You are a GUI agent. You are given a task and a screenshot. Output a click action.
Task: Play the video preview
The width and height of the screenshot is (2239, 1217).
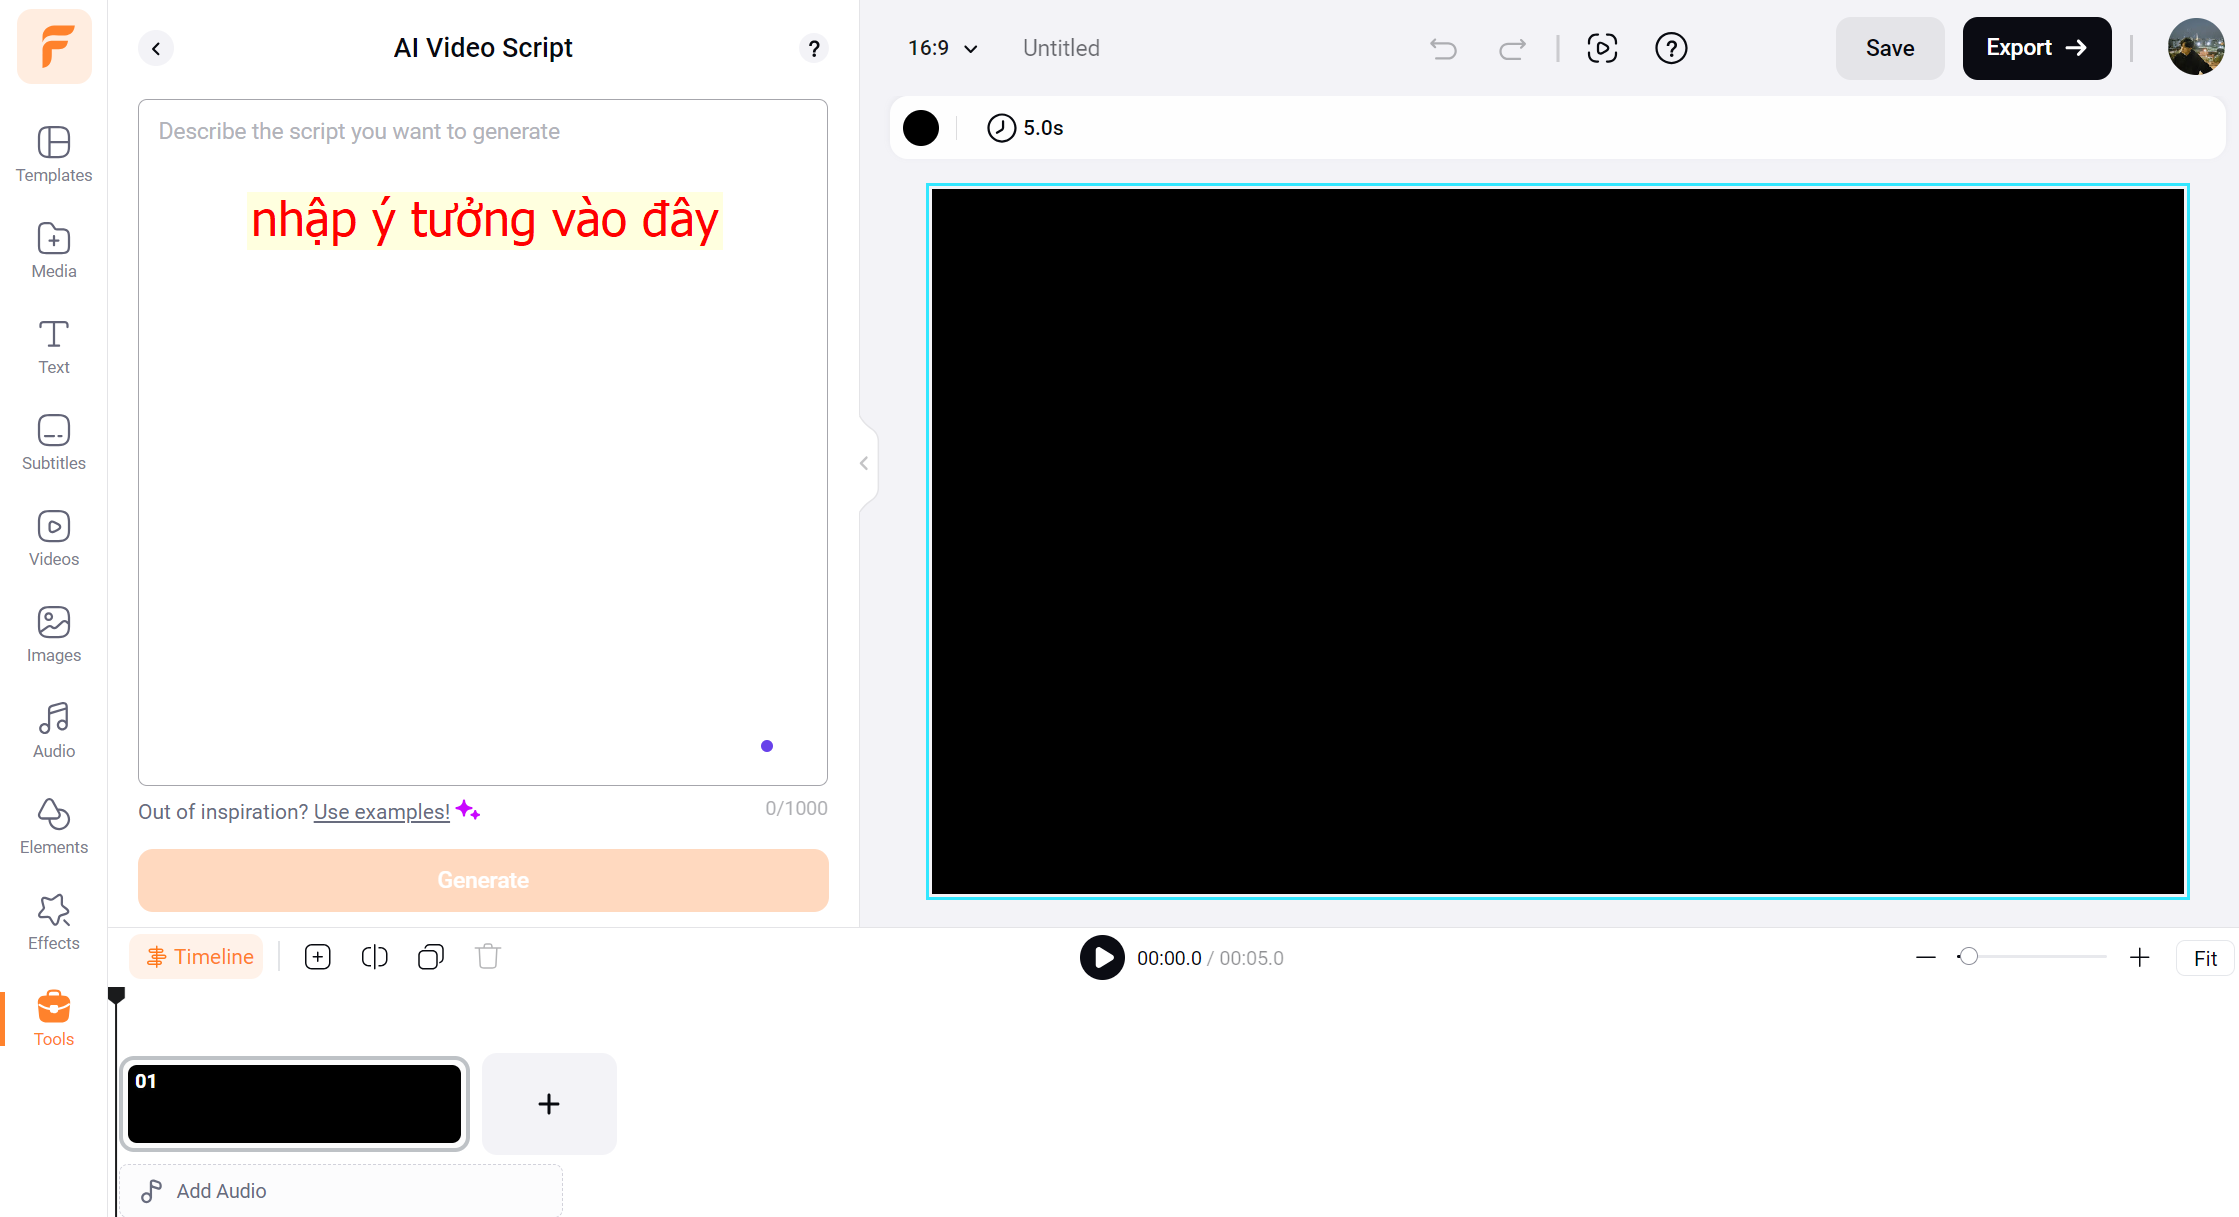coord(1102,956)
